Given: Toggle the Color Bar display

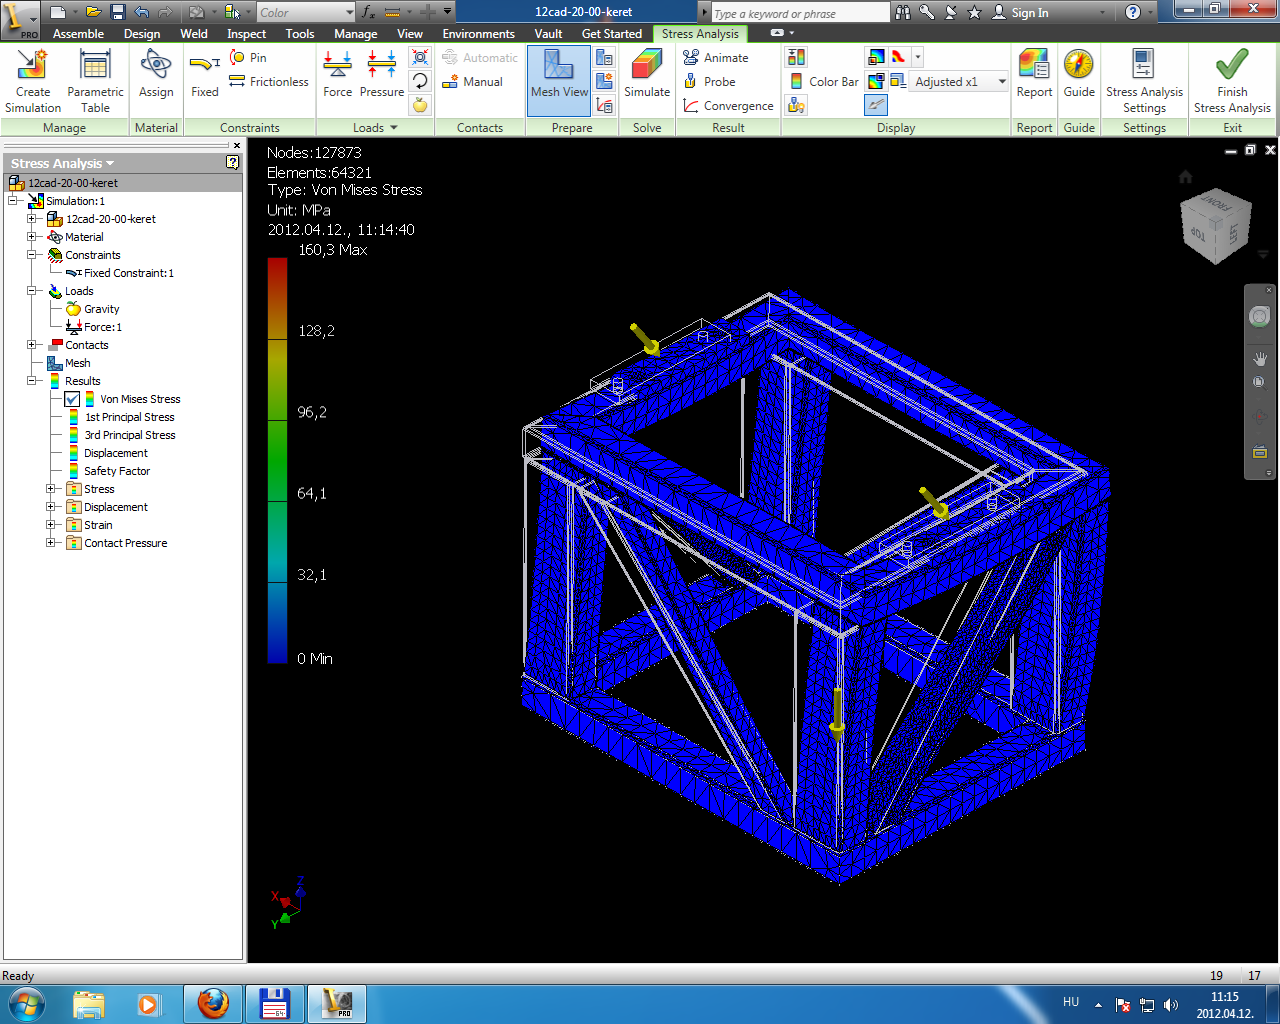Looking at the screenshot, I should tap(824, 82).
